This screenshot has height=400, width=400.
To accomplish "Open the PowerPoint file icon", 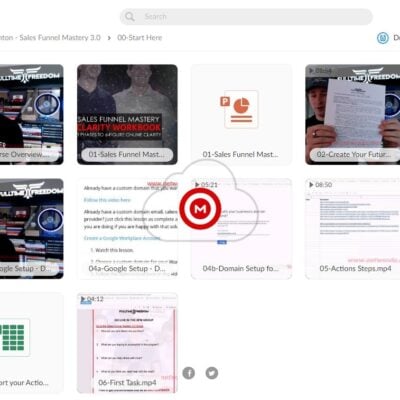I will coord(239,109).
